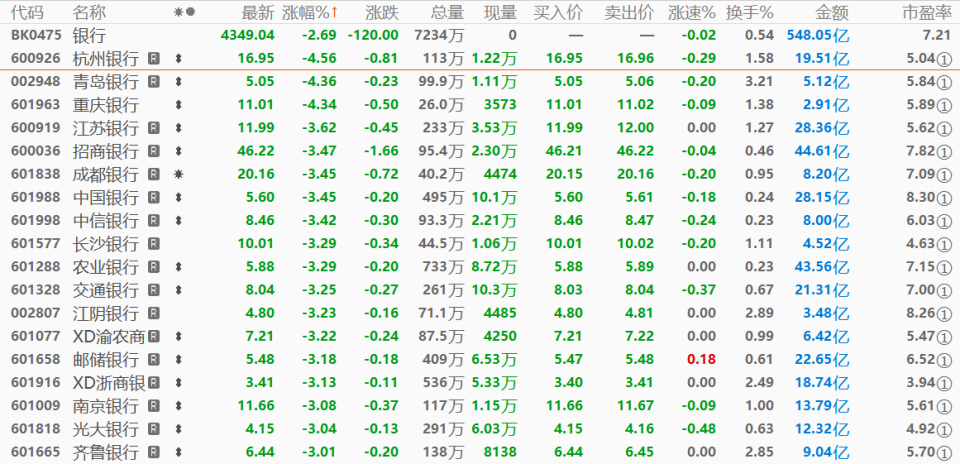
Task: Click the sun marker icon in 成都银行 row
Action: [x=179, y=174]
